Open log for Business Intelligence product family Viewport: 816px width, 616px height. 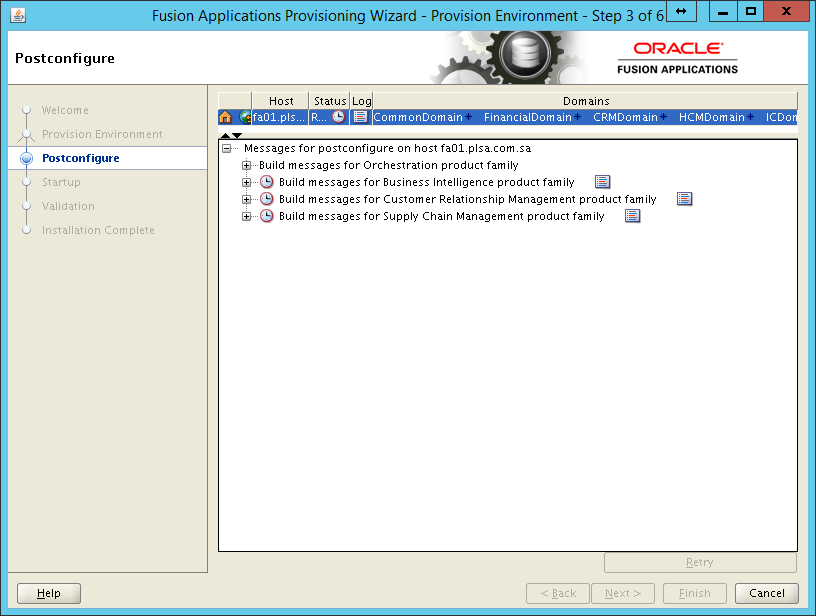coord(603,182)
